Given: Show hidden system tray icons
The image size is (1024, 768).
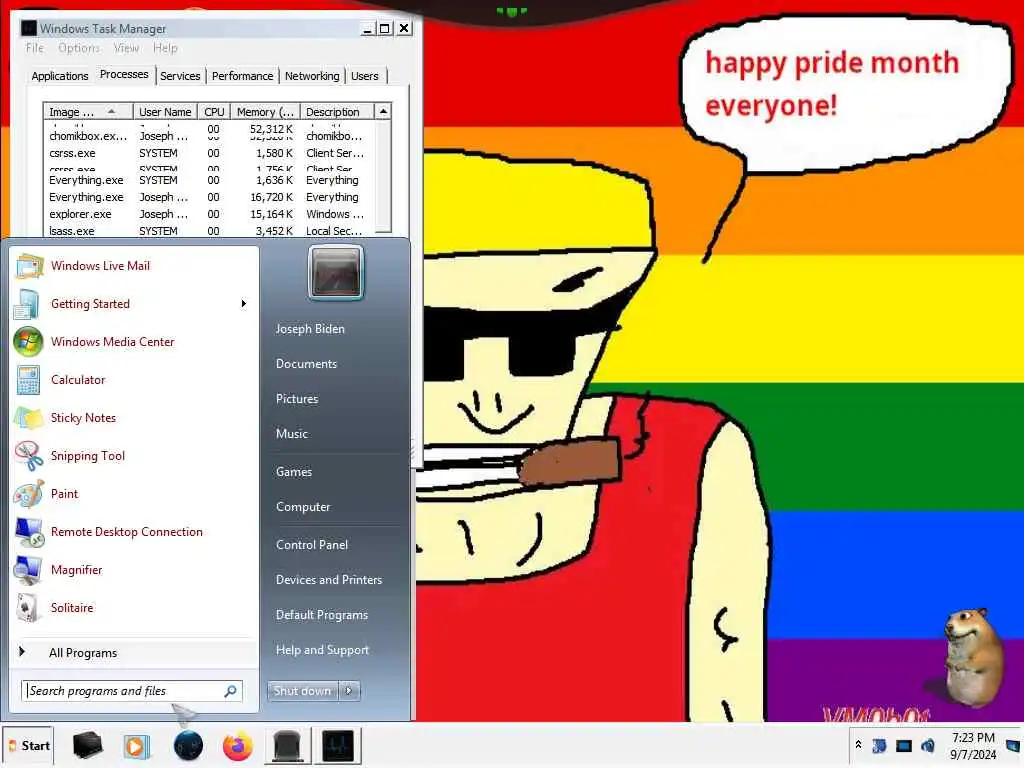Looking at the screenshot, I should tap(858, 745).
